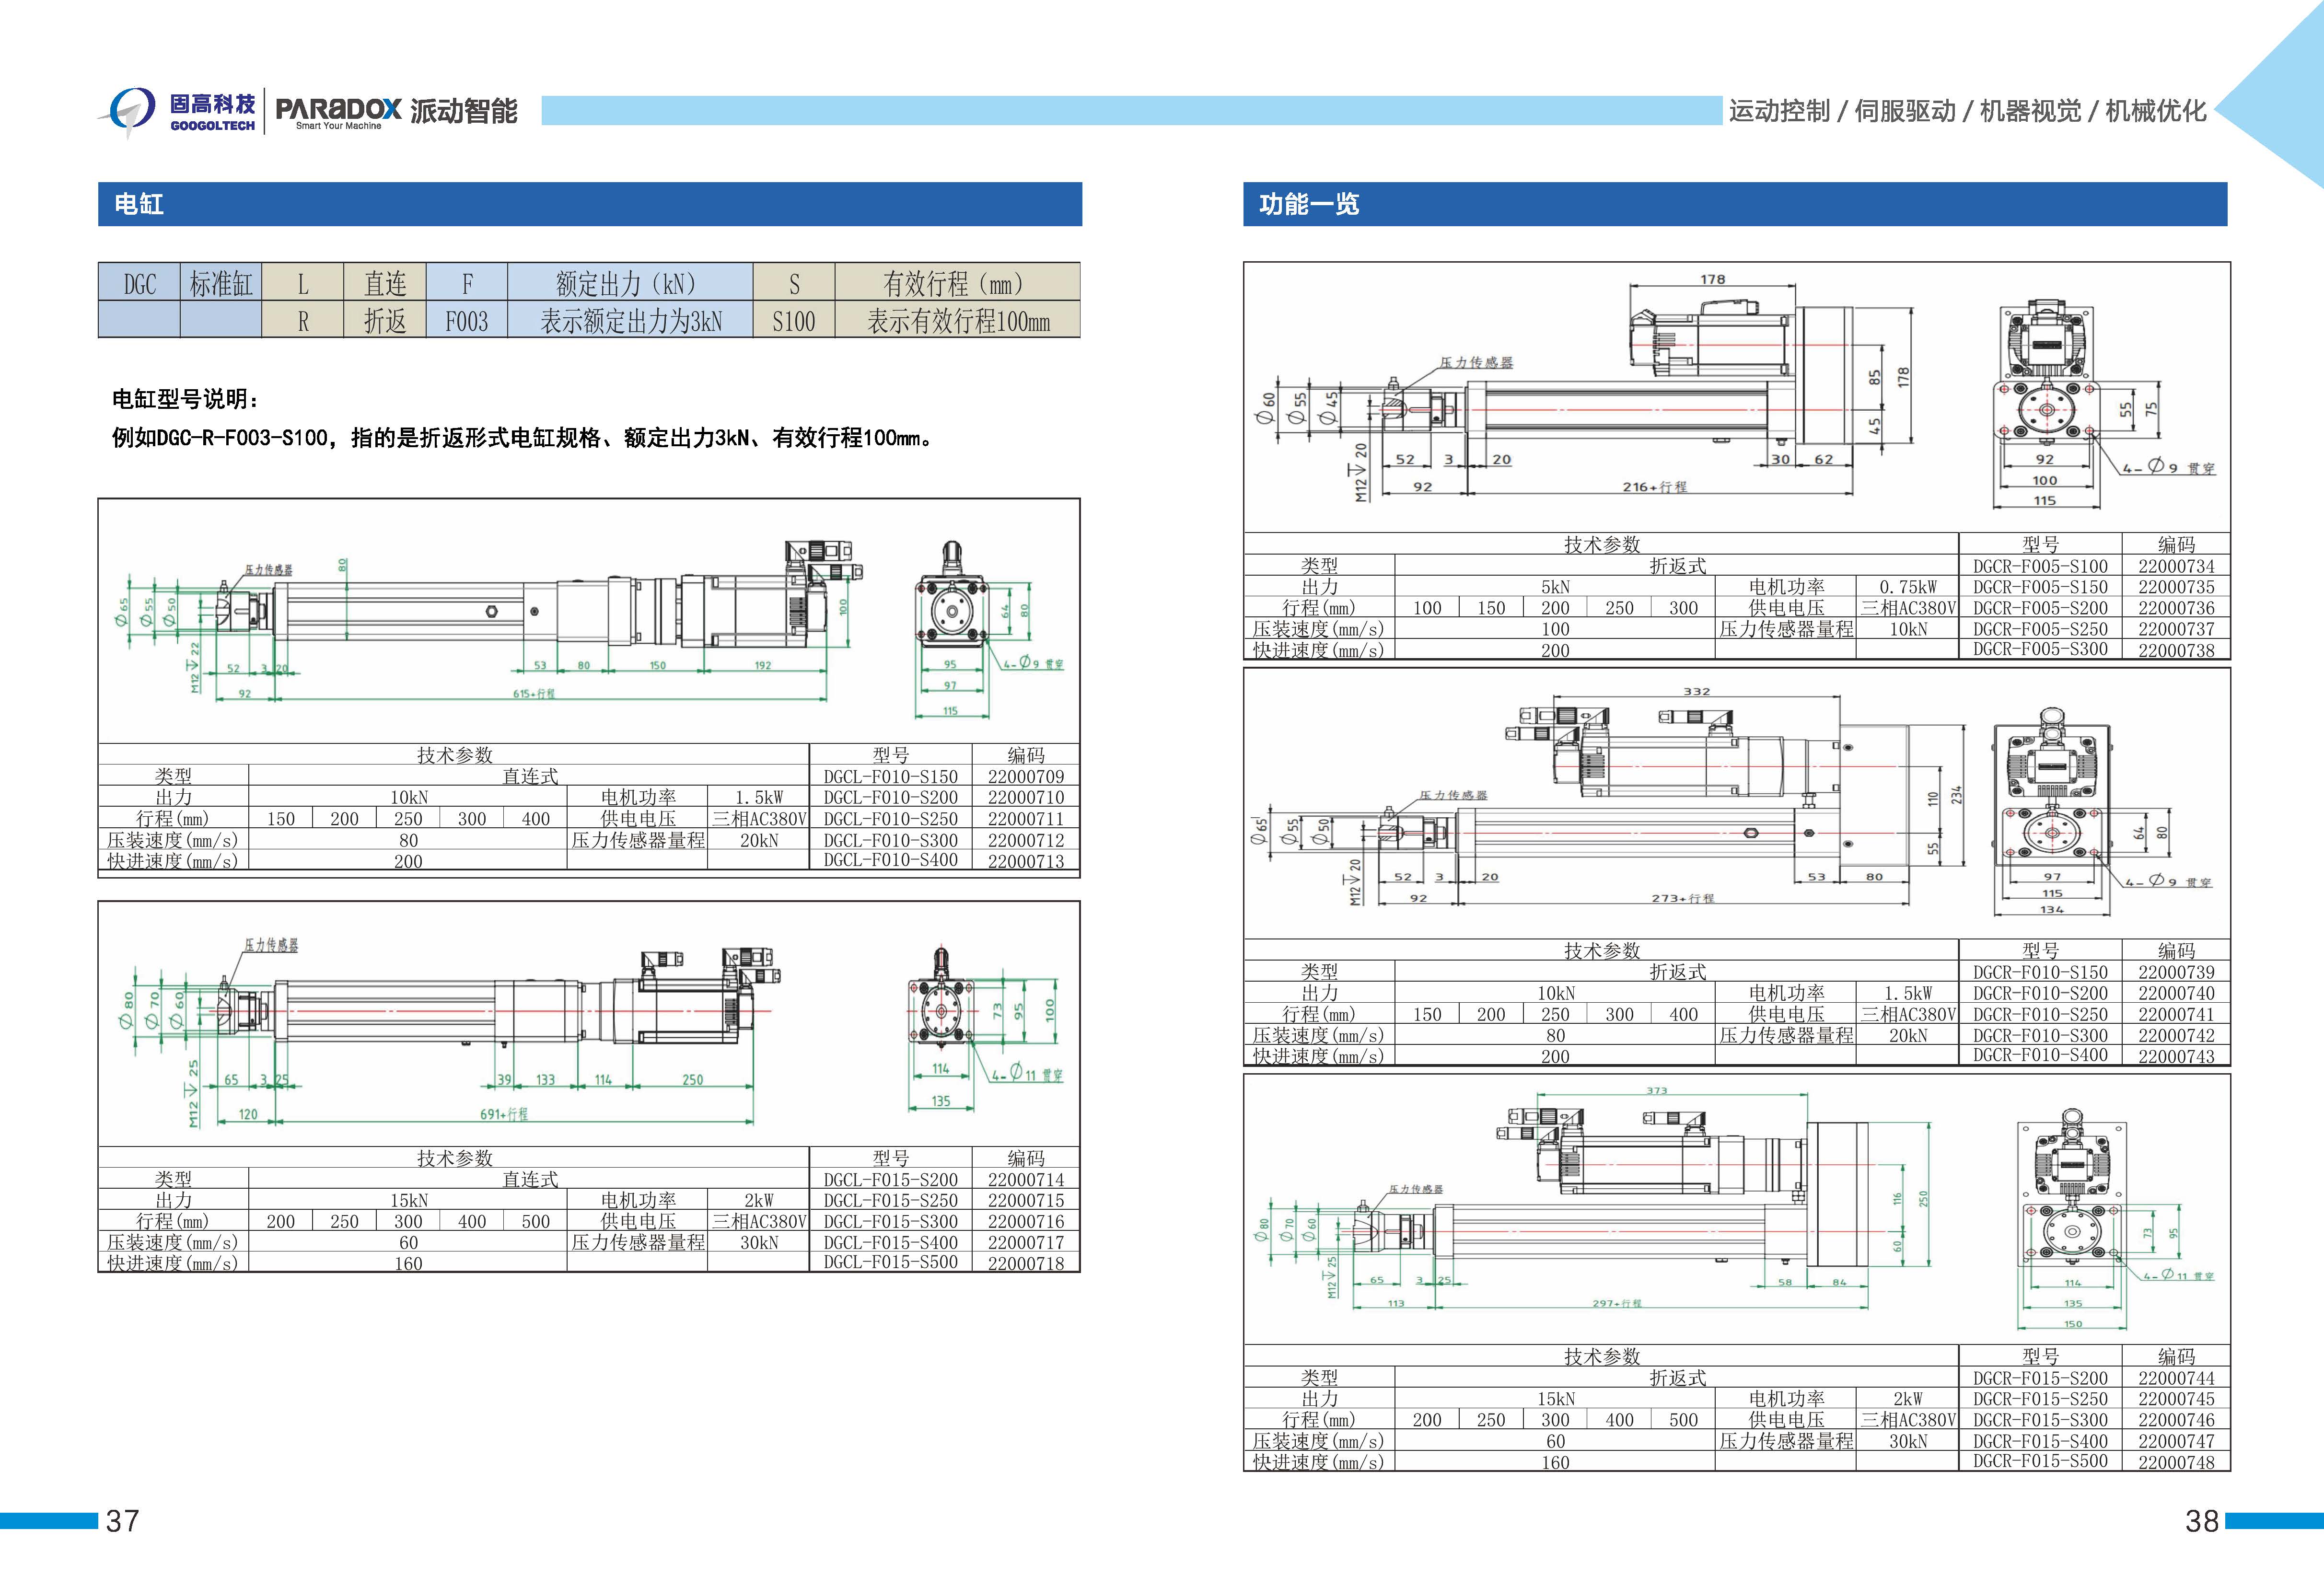Click the DGCL-F010 end-view drawing
Image resolution: width=2324 pixels, height=1587 pixels.
pos(953,611)
